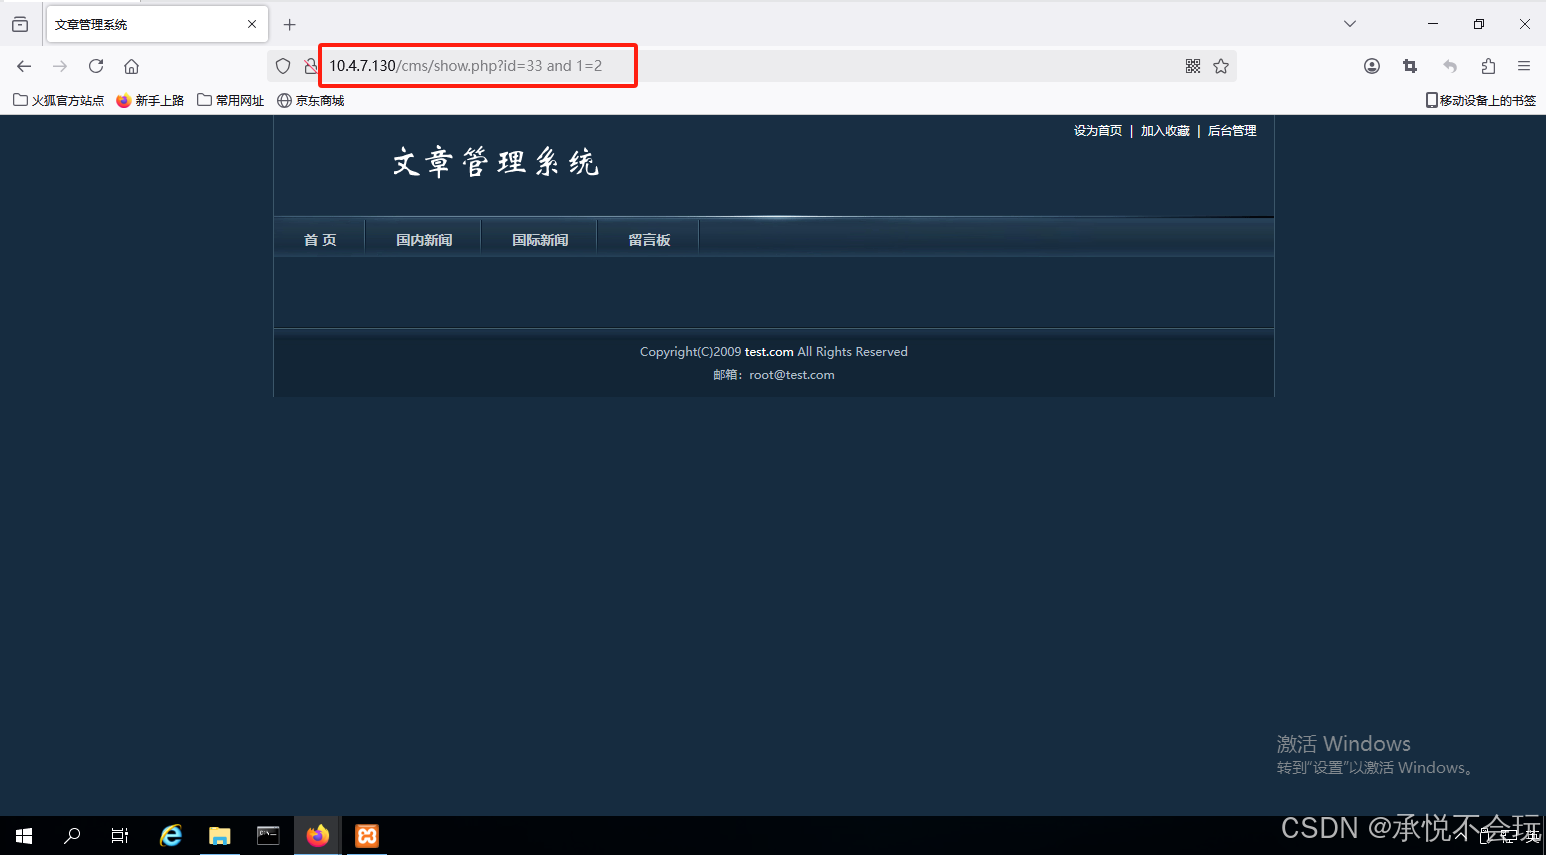Click the 文章管理系统 site title logo
Screen dimensions: 1546x855
pyautogui.click(x=496, y=162)
